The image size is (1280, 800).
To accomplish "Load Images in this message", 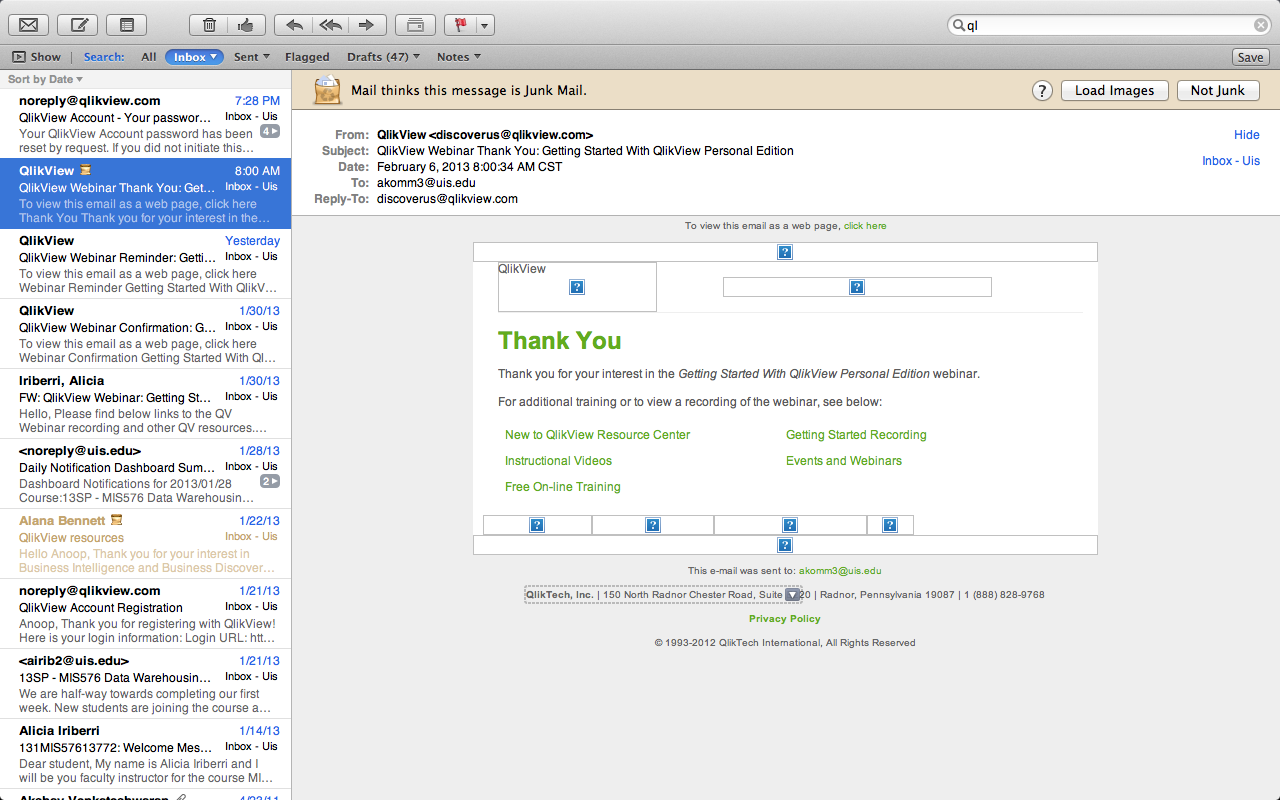I will [x=1114, y=90].
